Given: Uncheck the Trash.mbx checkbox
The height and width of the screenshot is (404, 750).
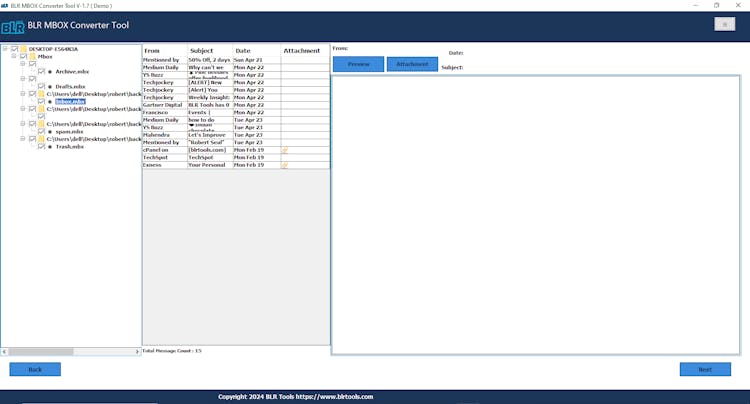Looking at the screenshot, I should click(x=42, y=146).
